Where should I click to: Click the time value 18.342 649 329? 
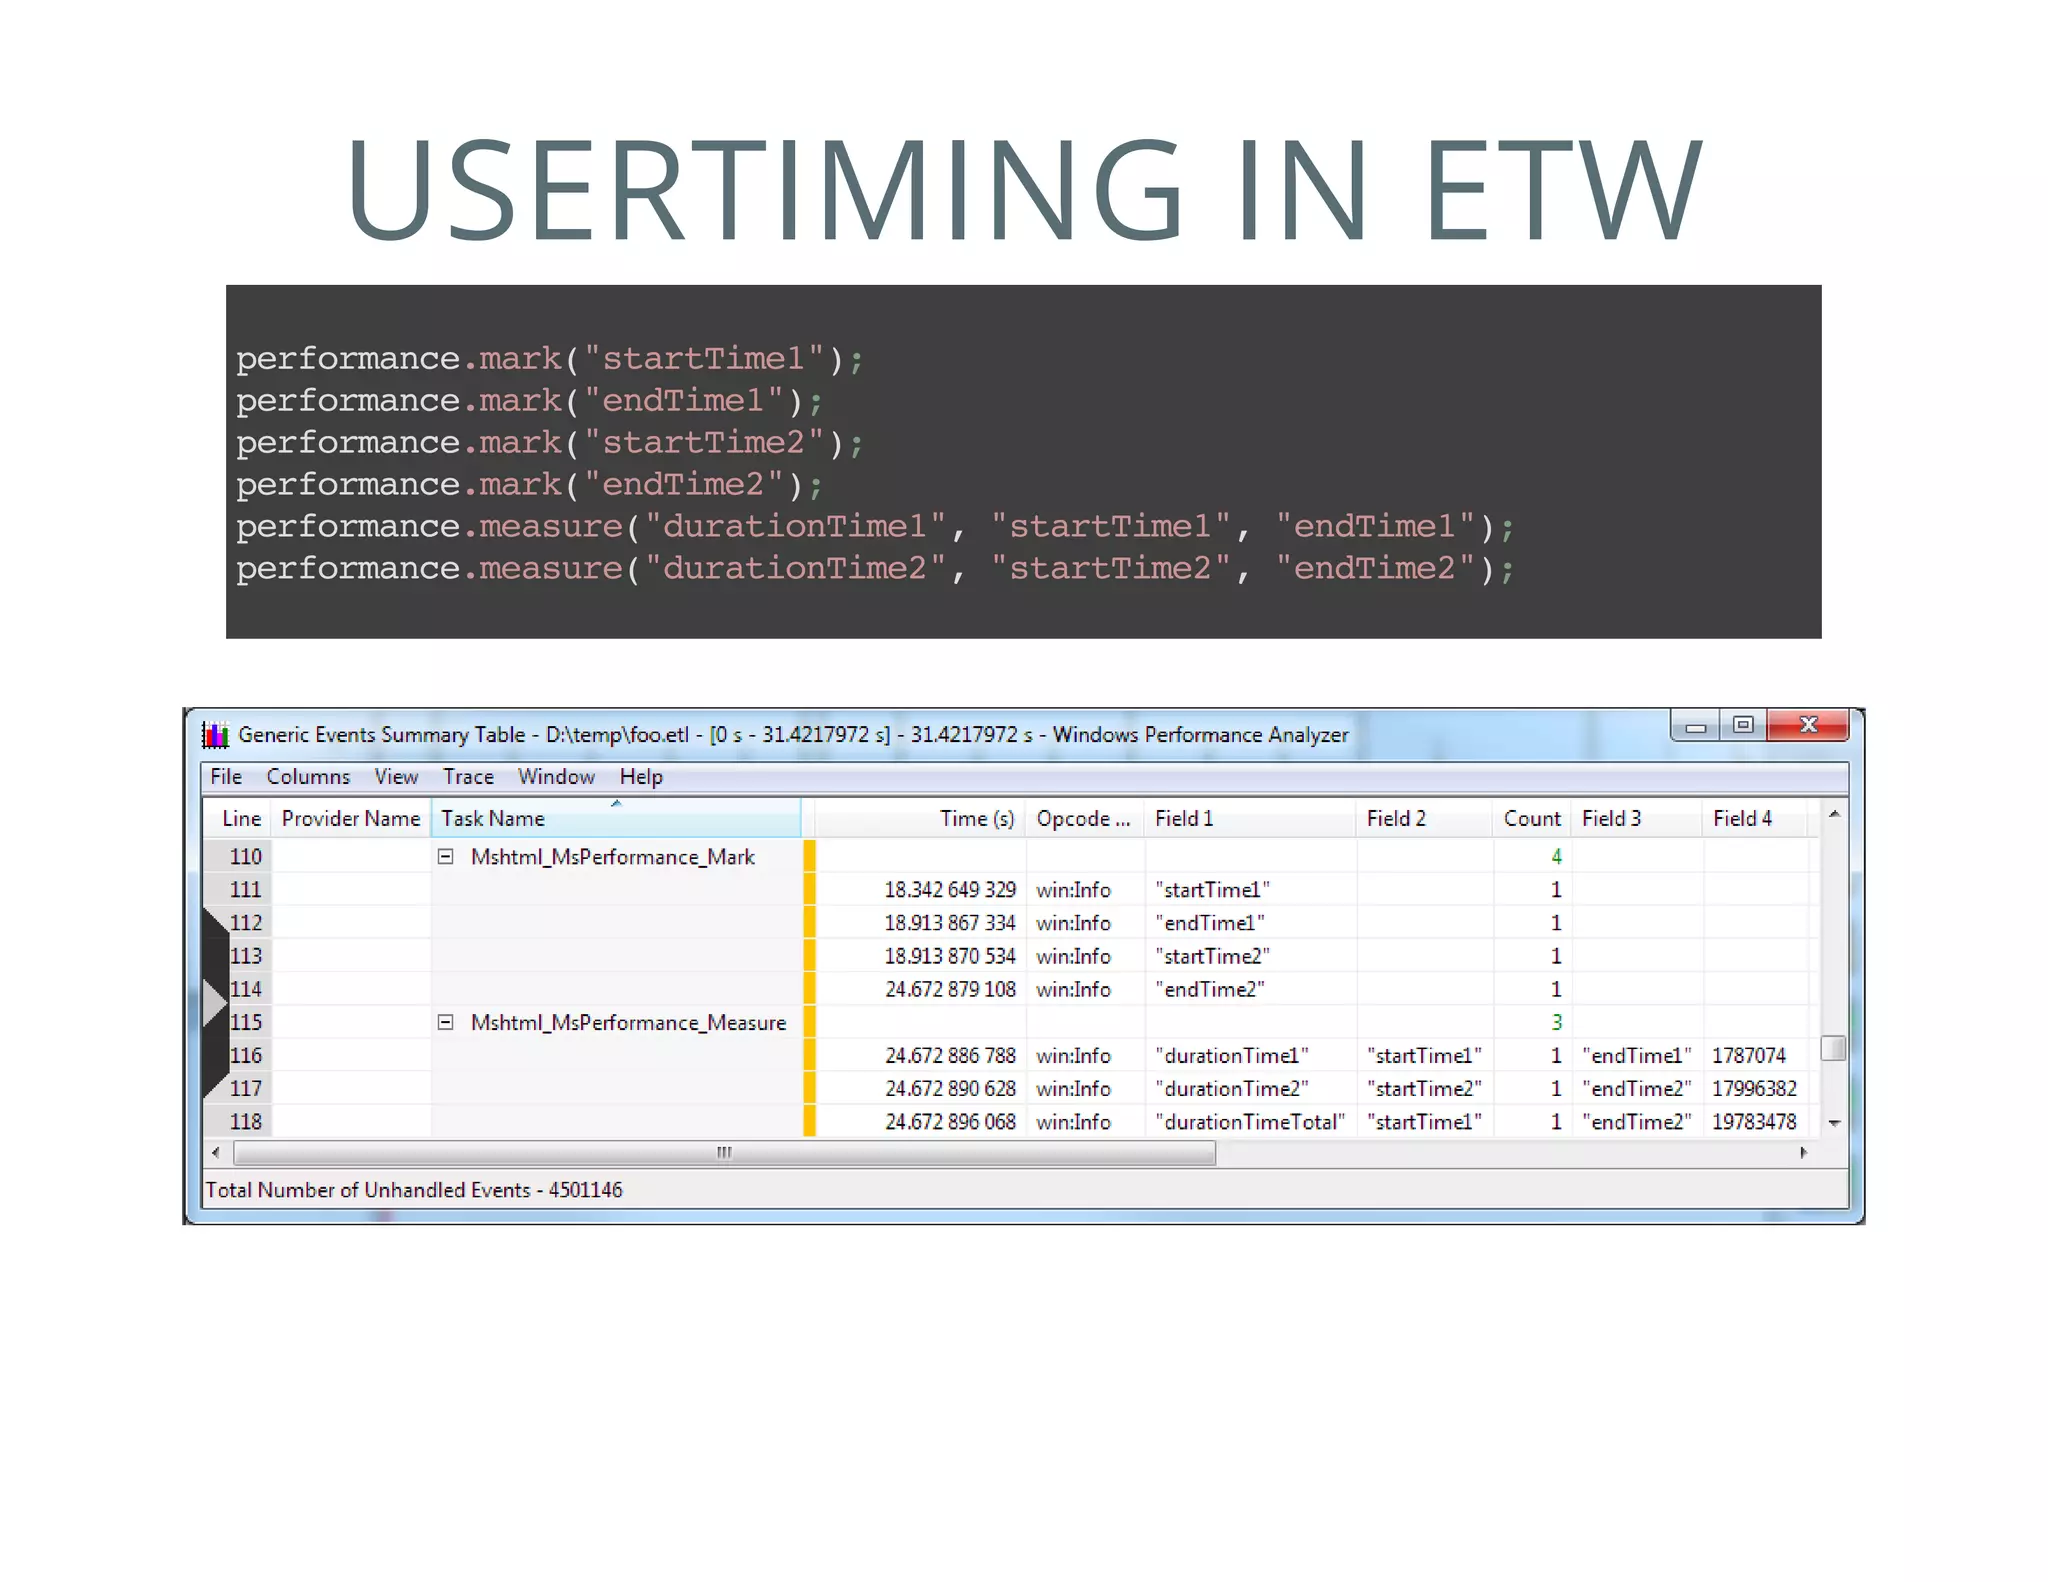coord(950,889)
